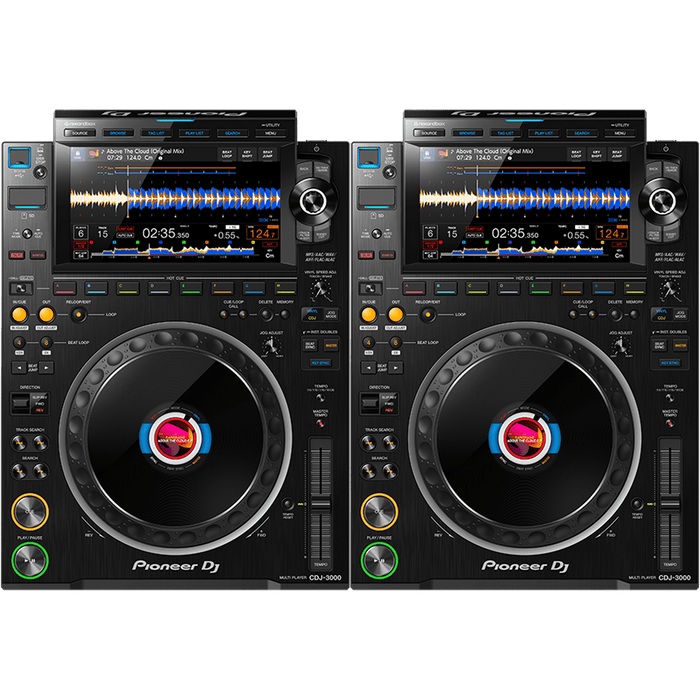Tap the jog wheel on right deck
Screen dimensions: 700x700
tap(525, 438)
